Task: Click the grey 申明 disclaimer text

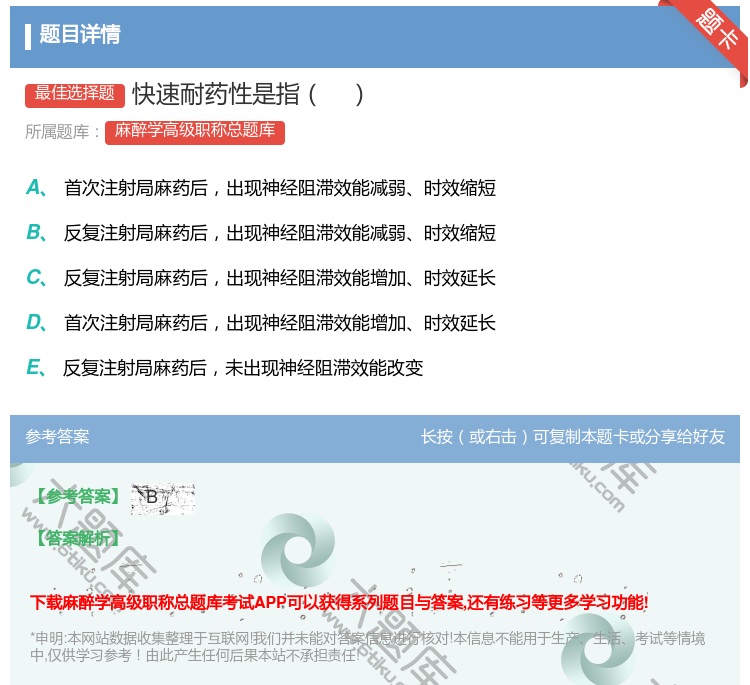Action: (367, 647)
